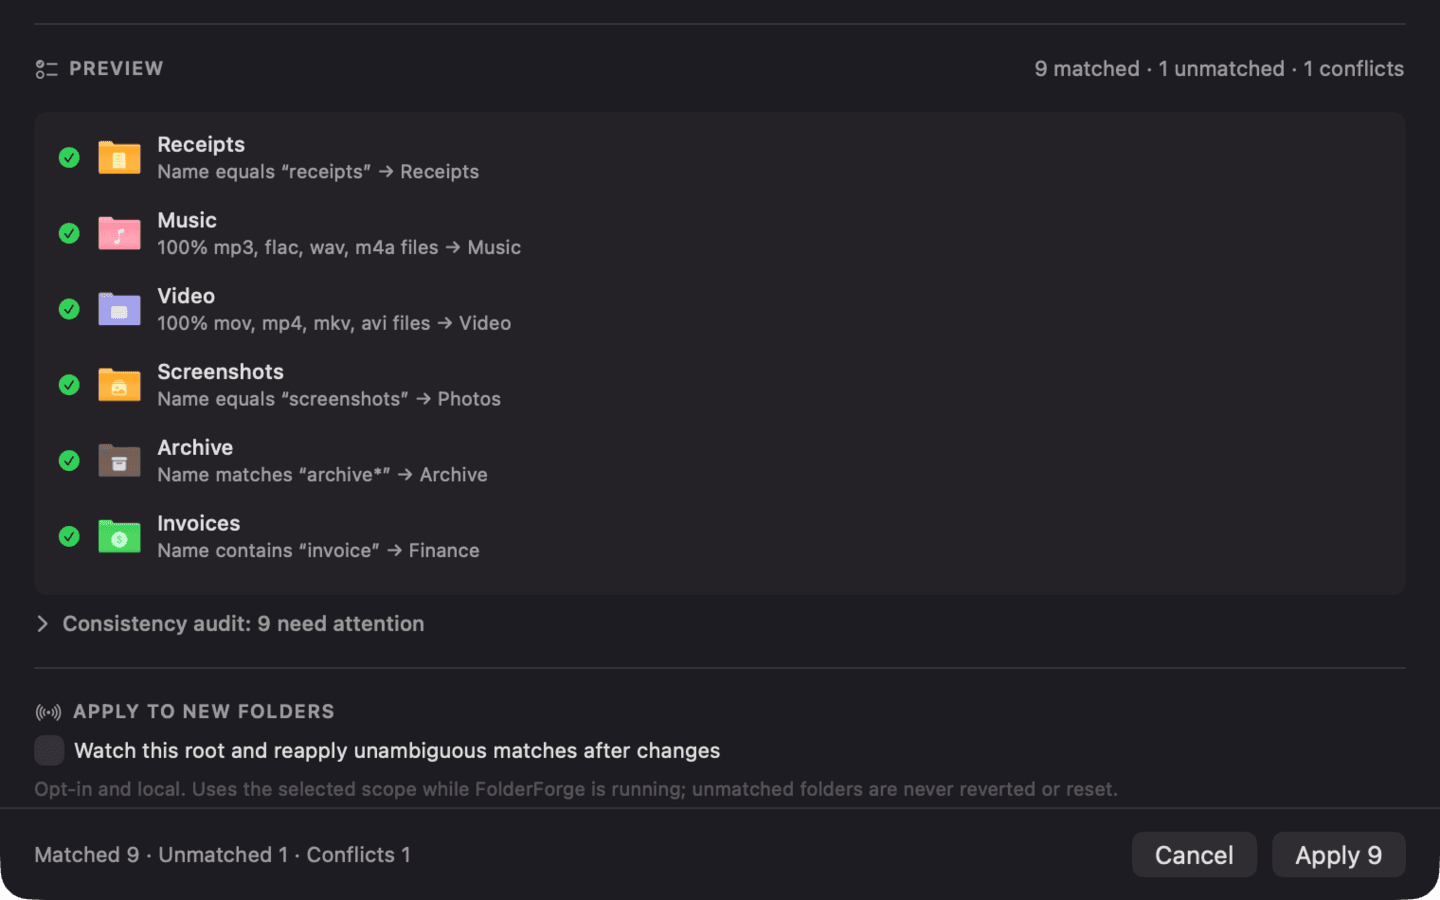
Task: Select the Archive row title
Action: [195, 448]
